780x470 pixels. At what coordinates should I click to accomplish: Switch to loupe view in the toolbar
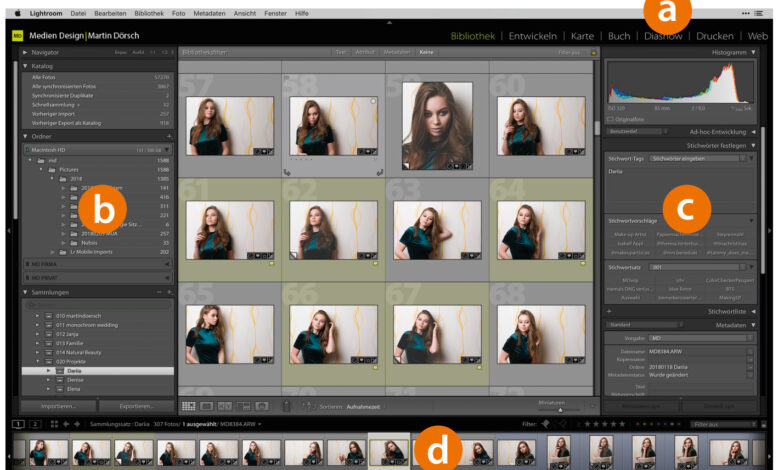[206, 407]
